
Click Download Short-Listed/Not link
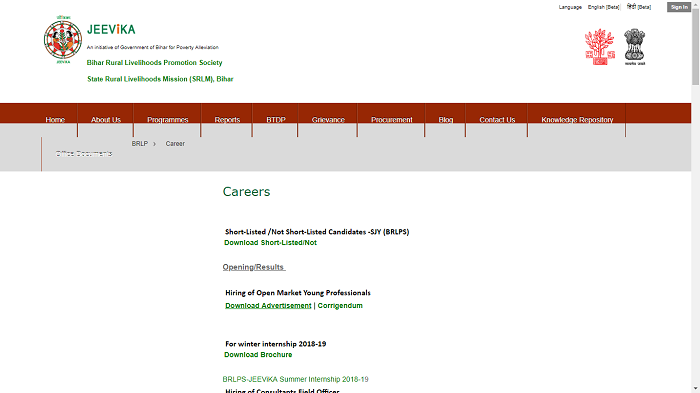click(270, 242)
